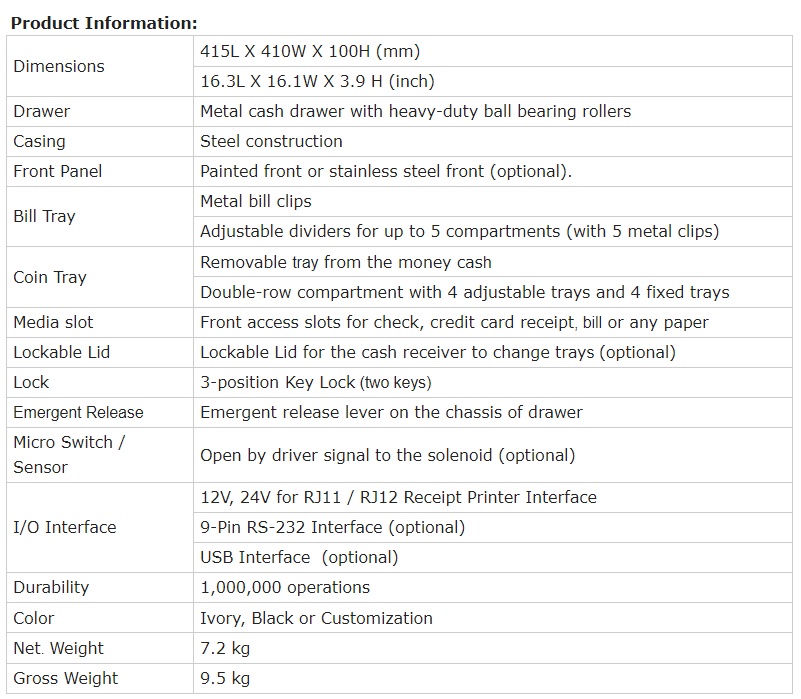The height and width of the screenshot is (699, 801).
Task: Select the Coin Tray label
Action: click(x=50, y=277)
